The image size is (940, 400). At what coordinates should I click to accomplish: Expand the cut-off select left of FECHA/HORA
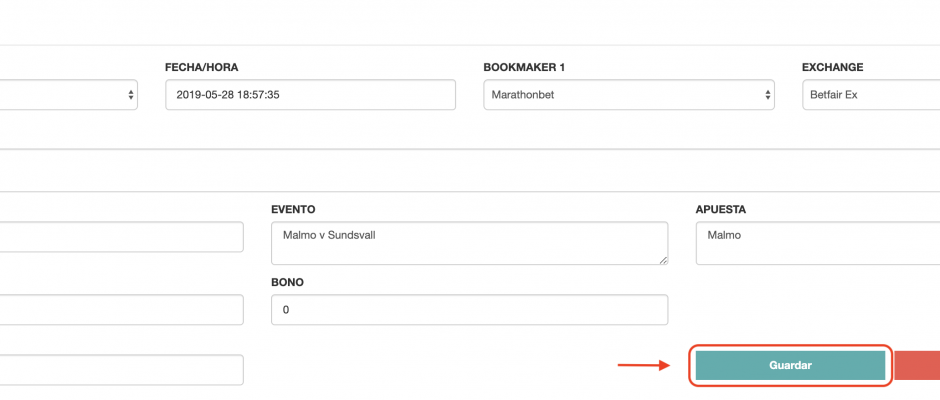pos(69,95)
